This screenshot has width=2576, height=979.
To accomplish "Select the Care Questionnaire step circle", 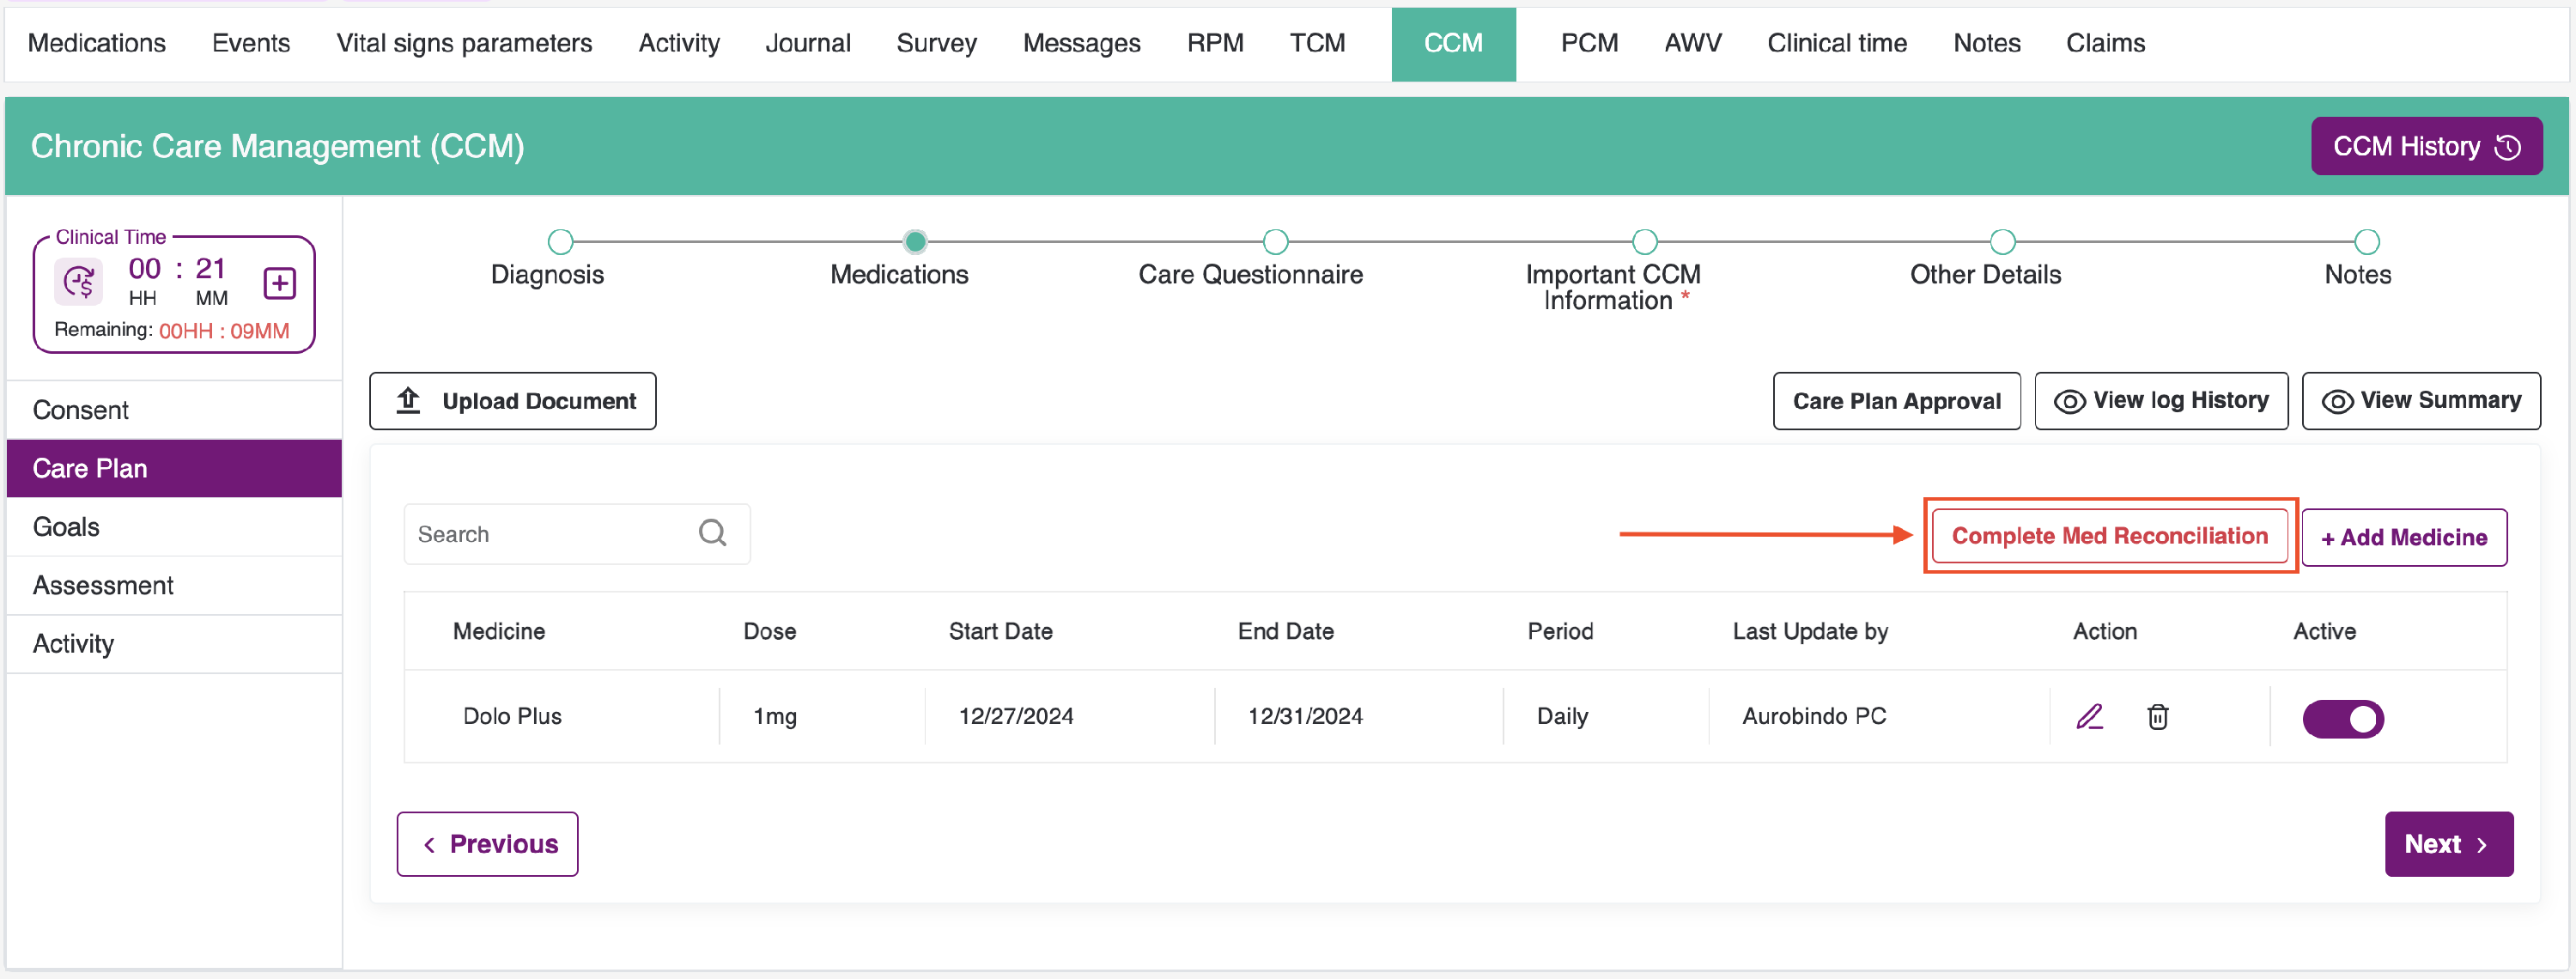I will tap(1274, 241).
